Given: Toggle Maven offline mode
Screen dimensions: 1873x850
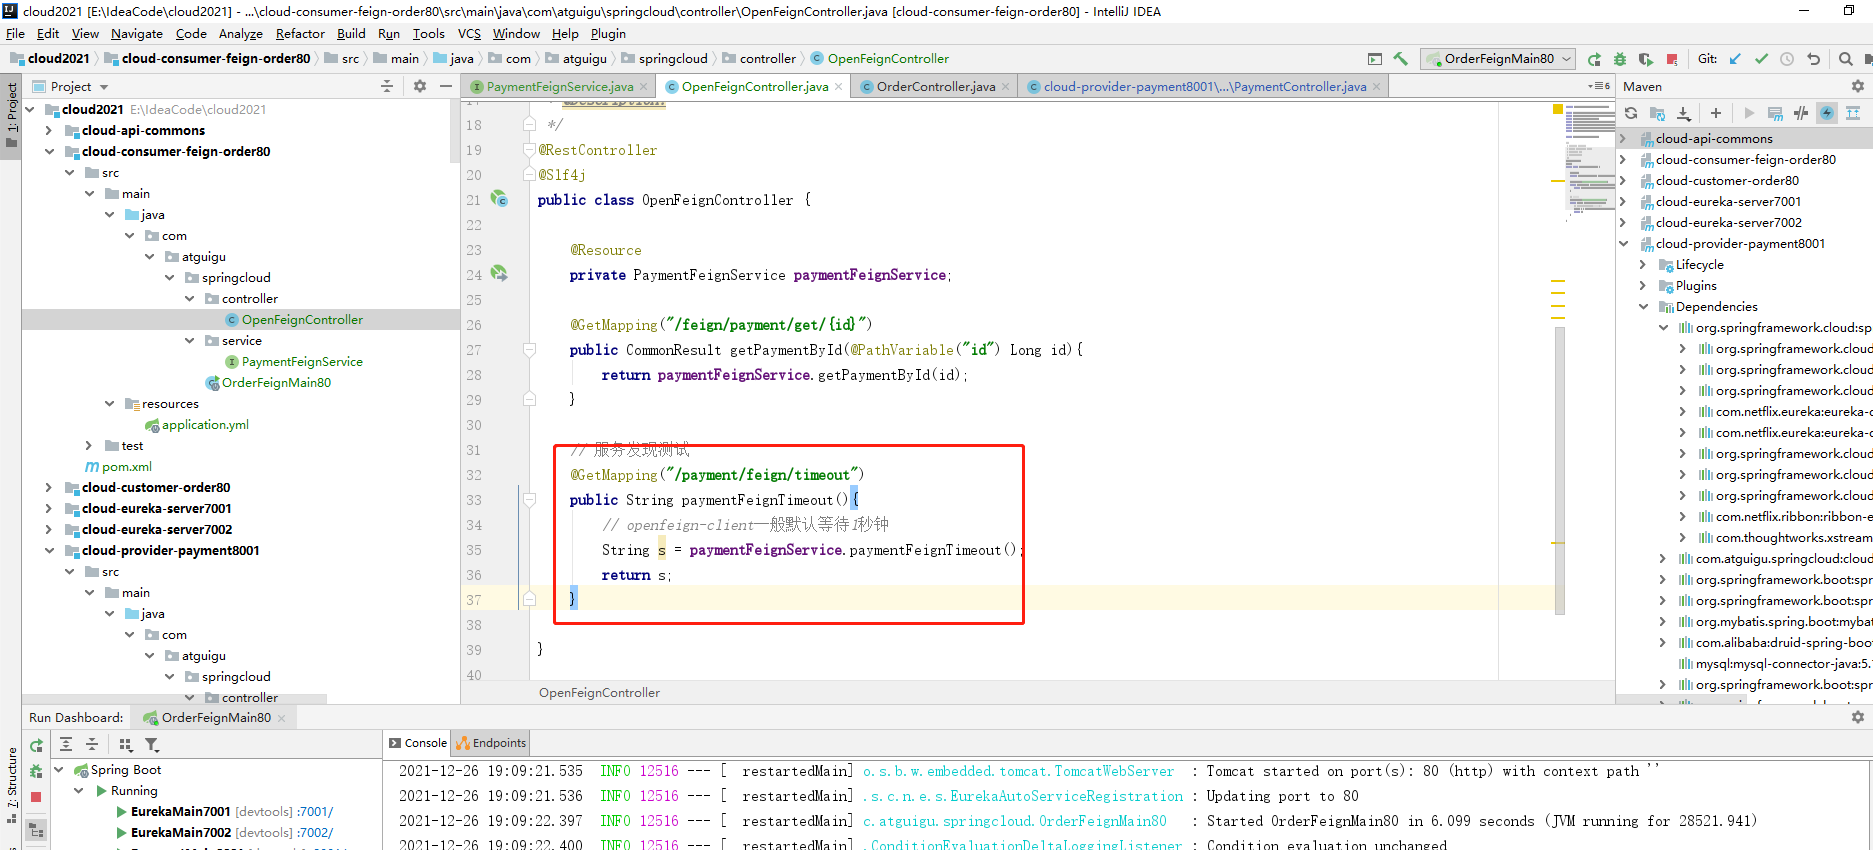Looking at the screenshot, I should [1801, 113].
